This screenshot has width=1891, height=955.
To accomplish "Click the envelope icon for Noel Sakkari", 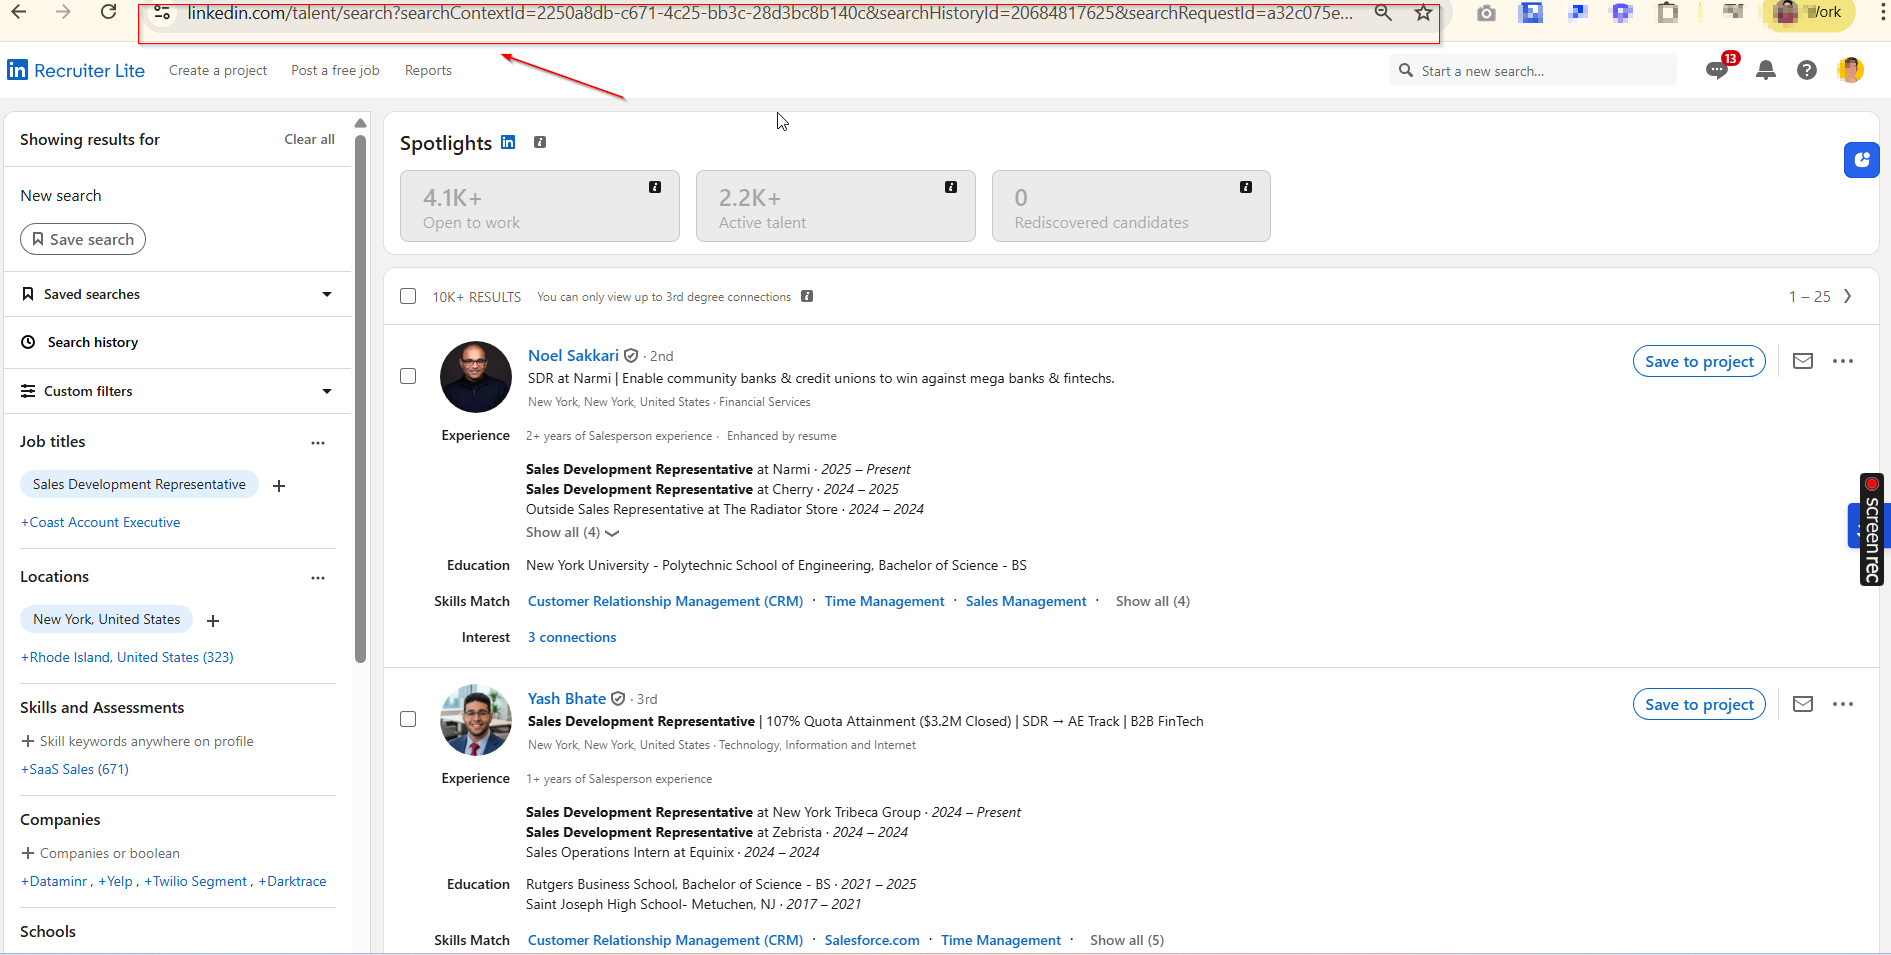I will [1802, 361].
